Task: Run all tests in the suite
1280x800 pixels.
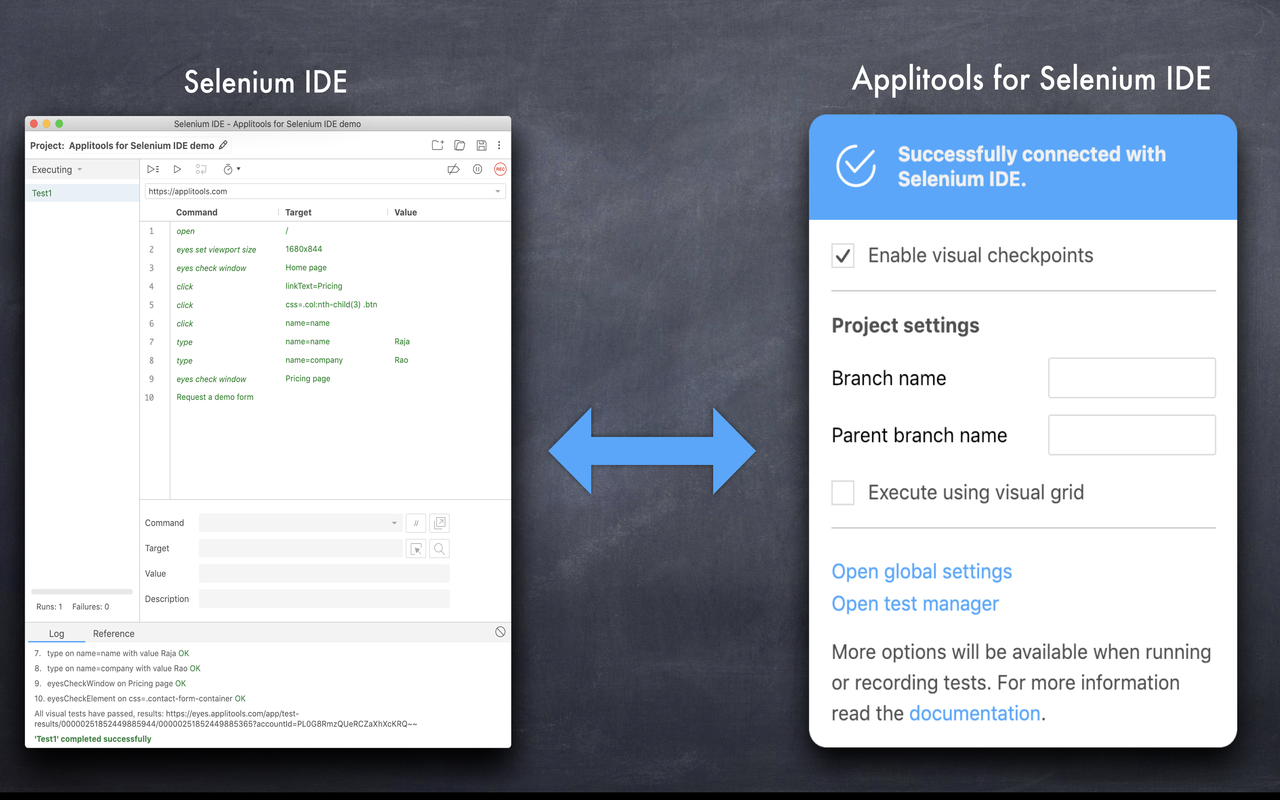Action: click(153, 170)
